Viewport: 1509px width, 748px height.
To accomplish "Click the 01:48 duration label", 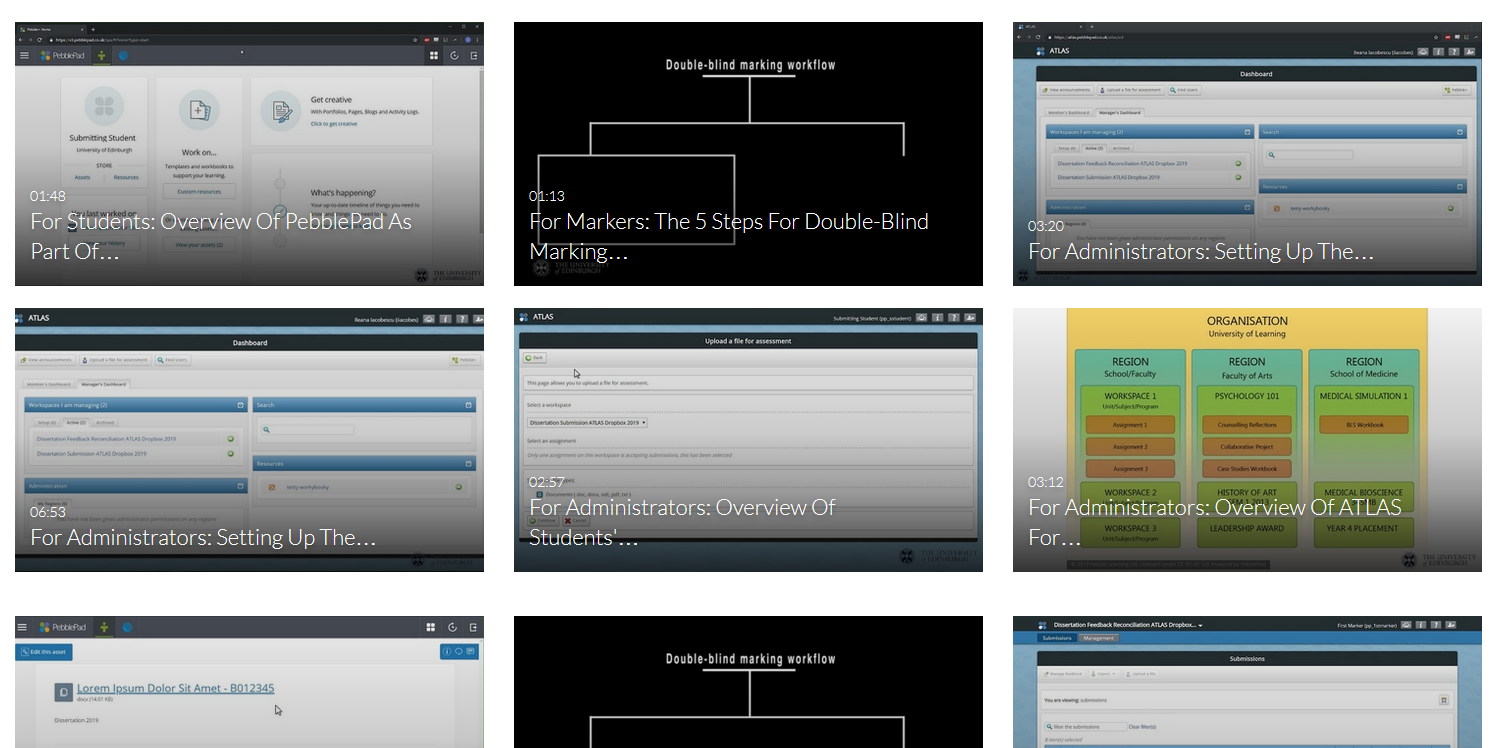I will point(48,196).
